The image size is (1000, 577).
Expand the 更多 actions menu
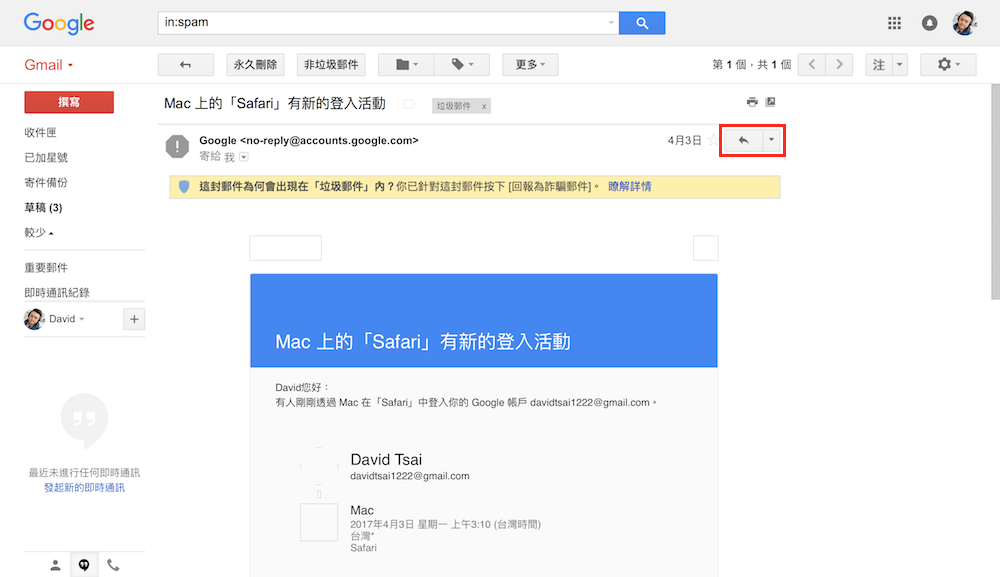[530, 65]
